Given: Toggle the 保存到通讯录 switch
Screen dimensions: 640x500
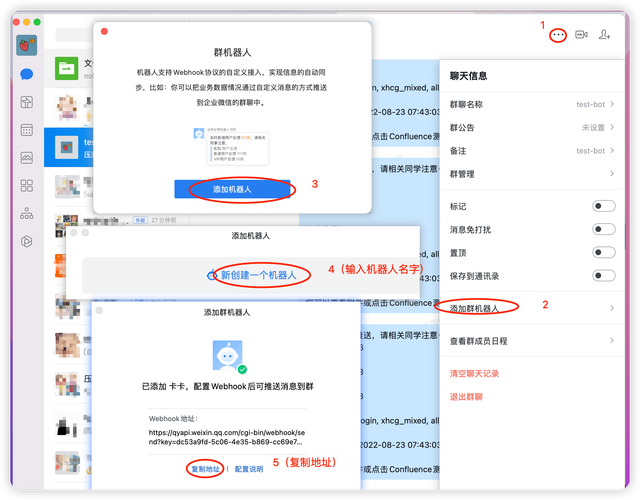Looking at the screenshot, I should pos(604,276).
